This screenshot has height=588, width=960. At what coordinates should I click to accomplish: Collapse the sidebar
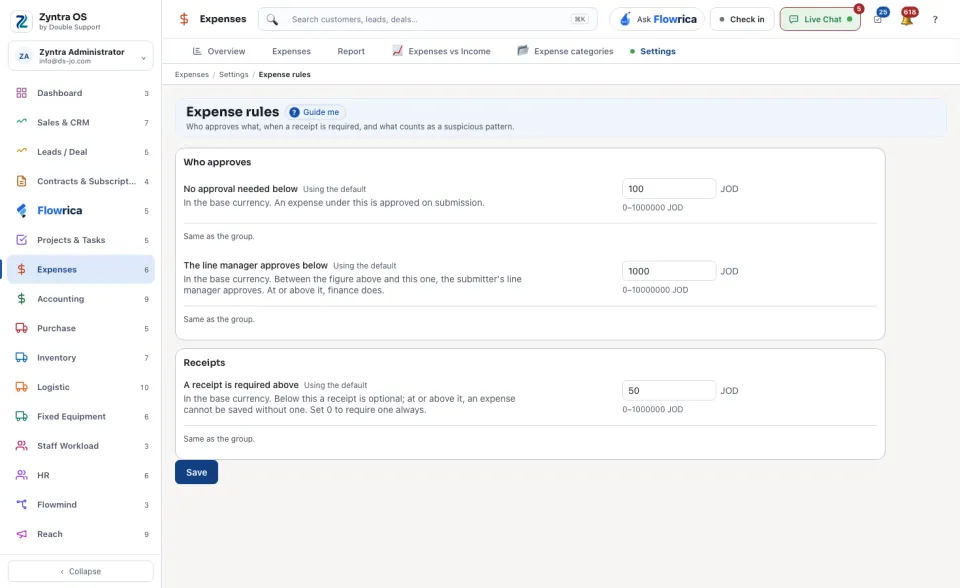point(81,571)
